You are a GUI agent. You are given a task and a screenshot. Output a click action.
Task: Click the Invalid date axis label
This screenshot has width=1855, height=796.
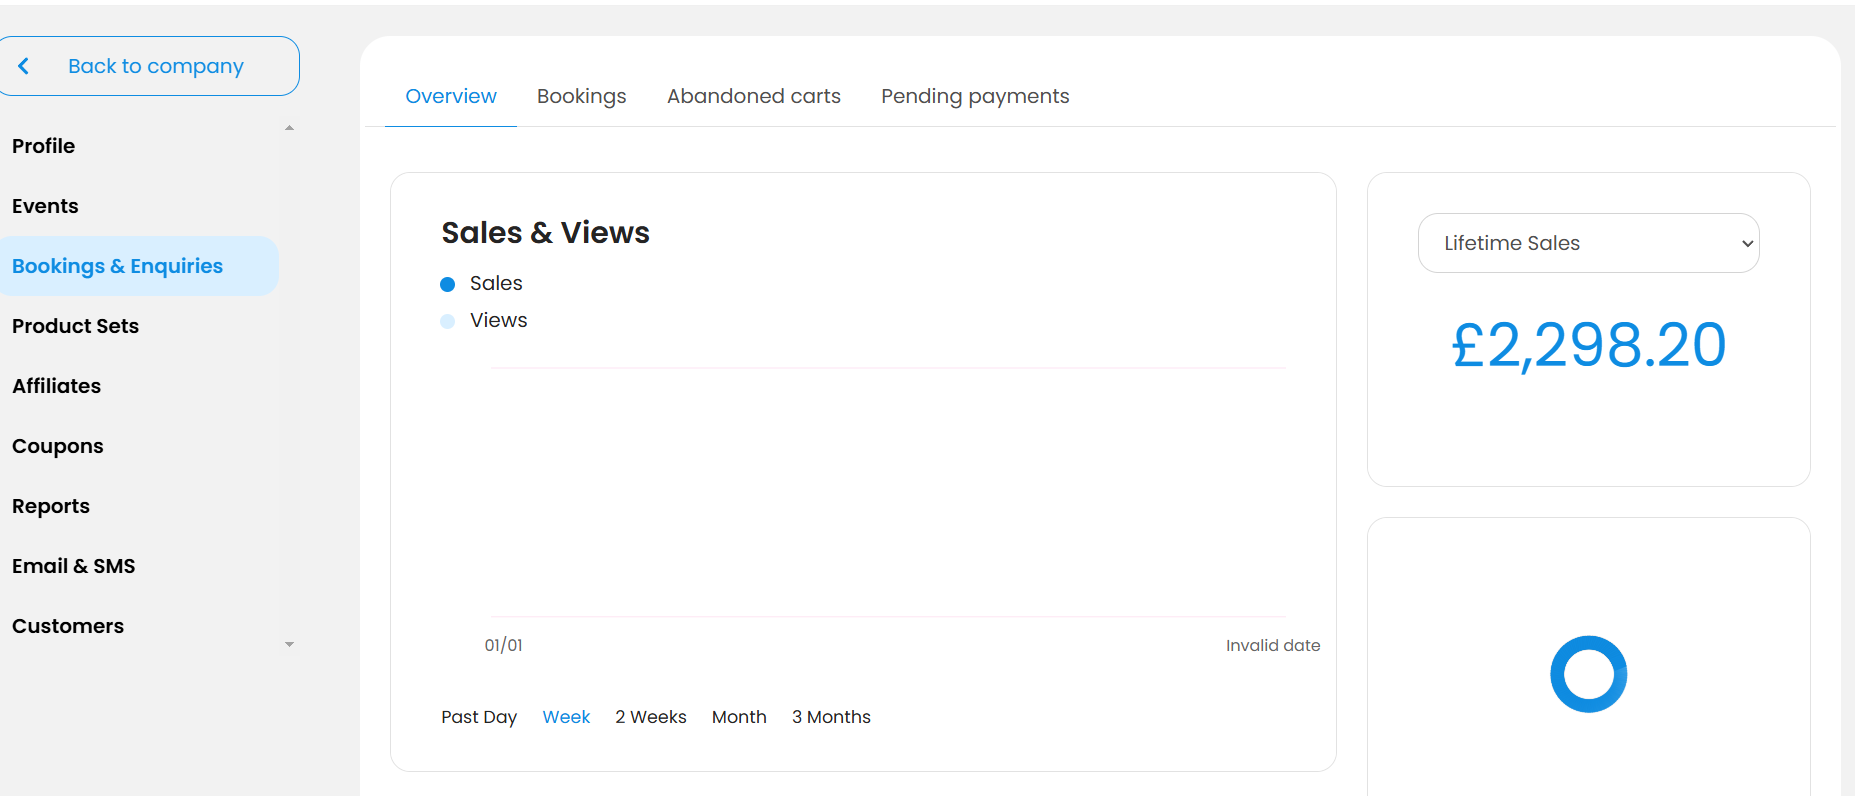pos(1273,645)
